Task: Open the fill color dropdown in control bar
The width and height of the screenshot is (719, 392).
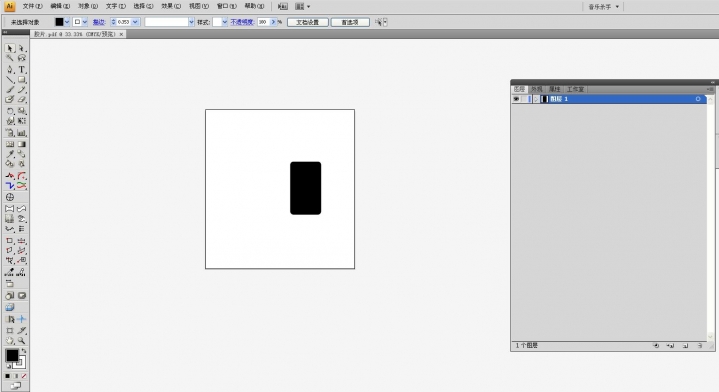Action: pos(67,22)
